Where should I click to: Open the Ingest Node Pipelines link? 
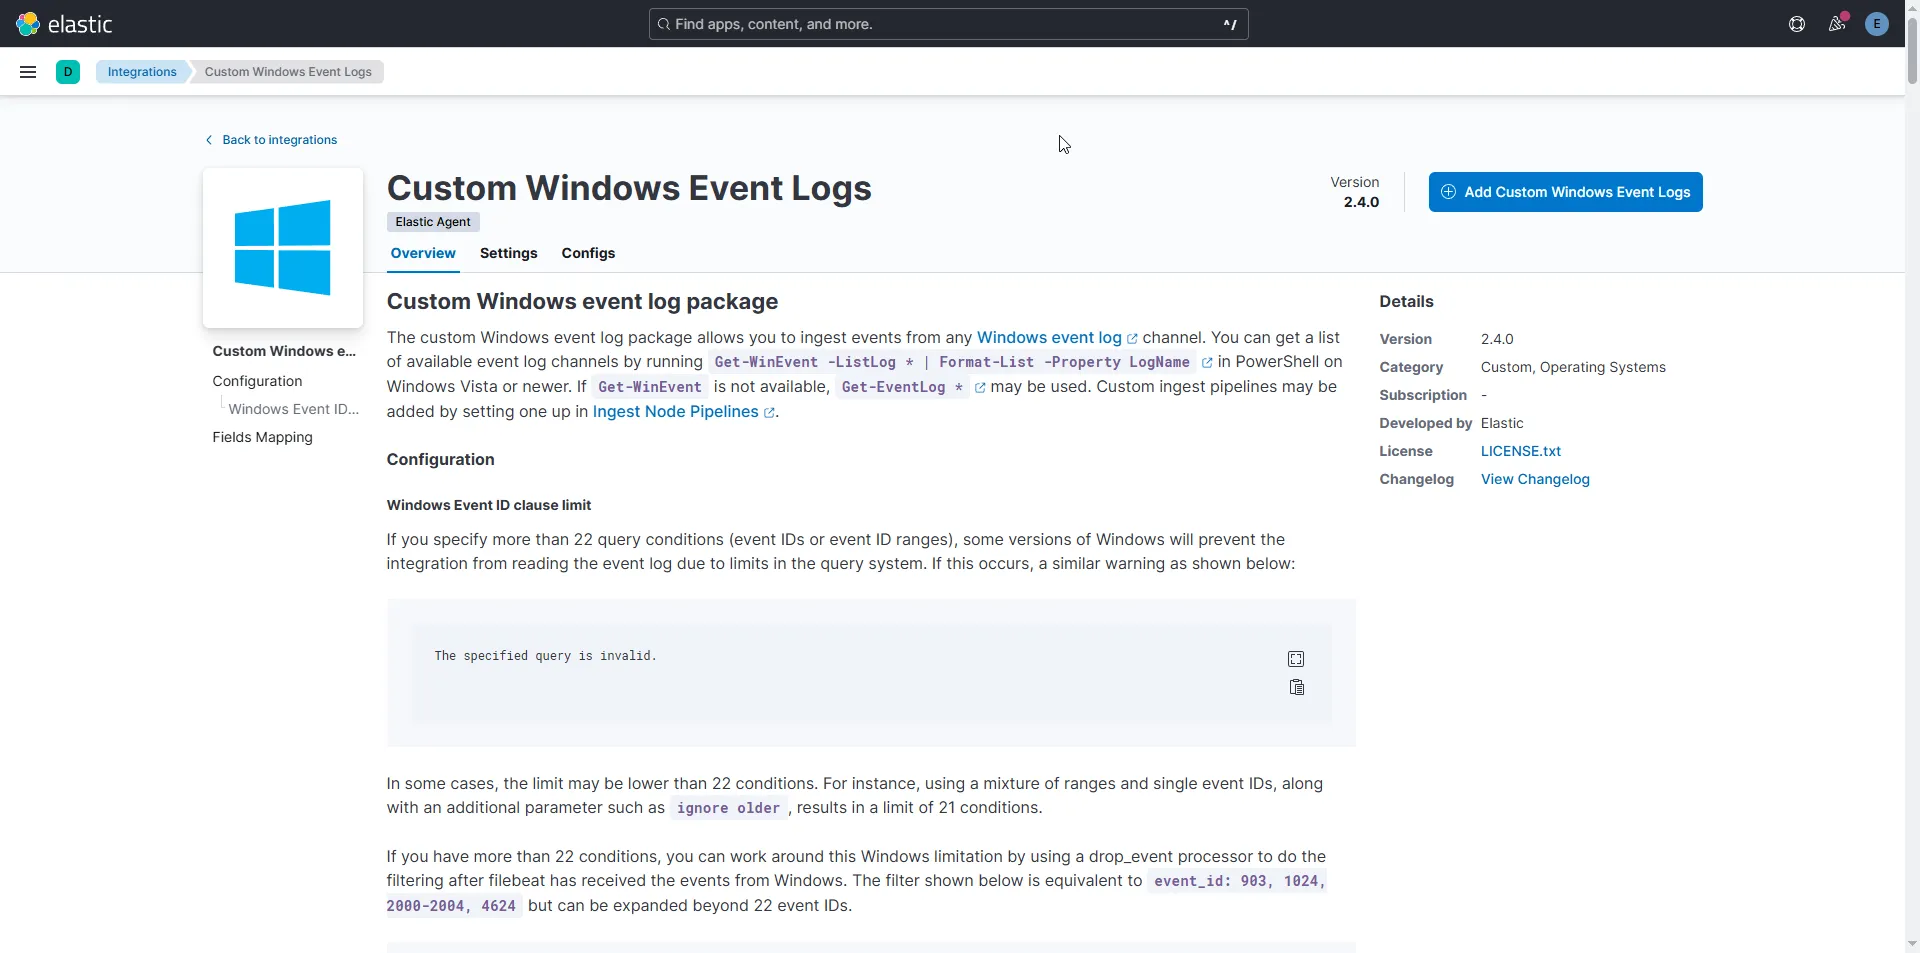pyautogui.click(x=676, y=412)
